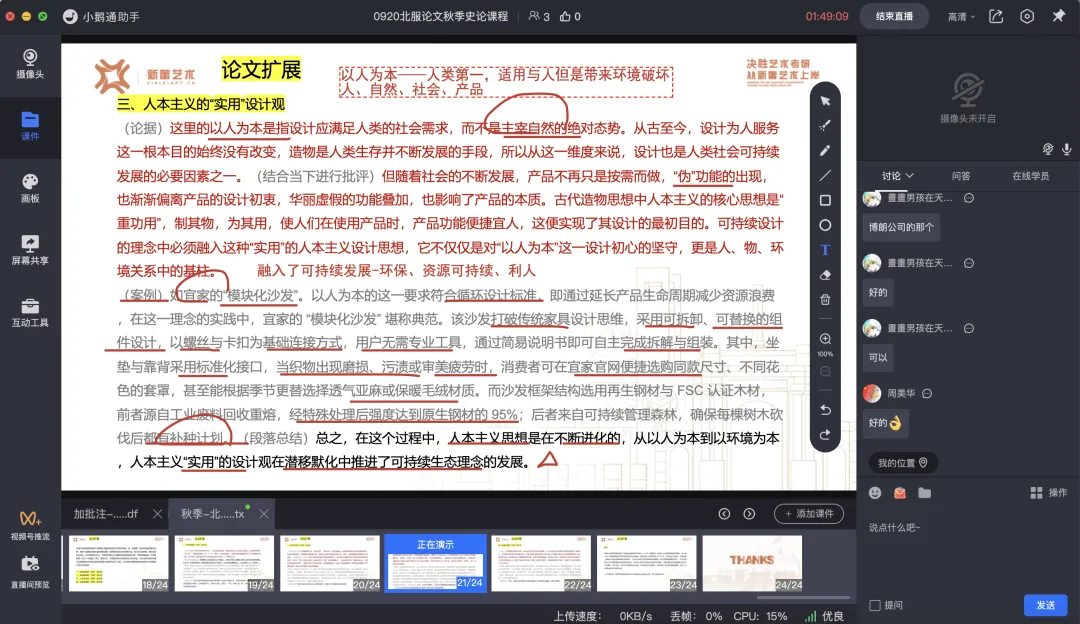1080x624 pixels.
Task: Click the 优良 network quality indicator
Action: [x=824, y=616]
